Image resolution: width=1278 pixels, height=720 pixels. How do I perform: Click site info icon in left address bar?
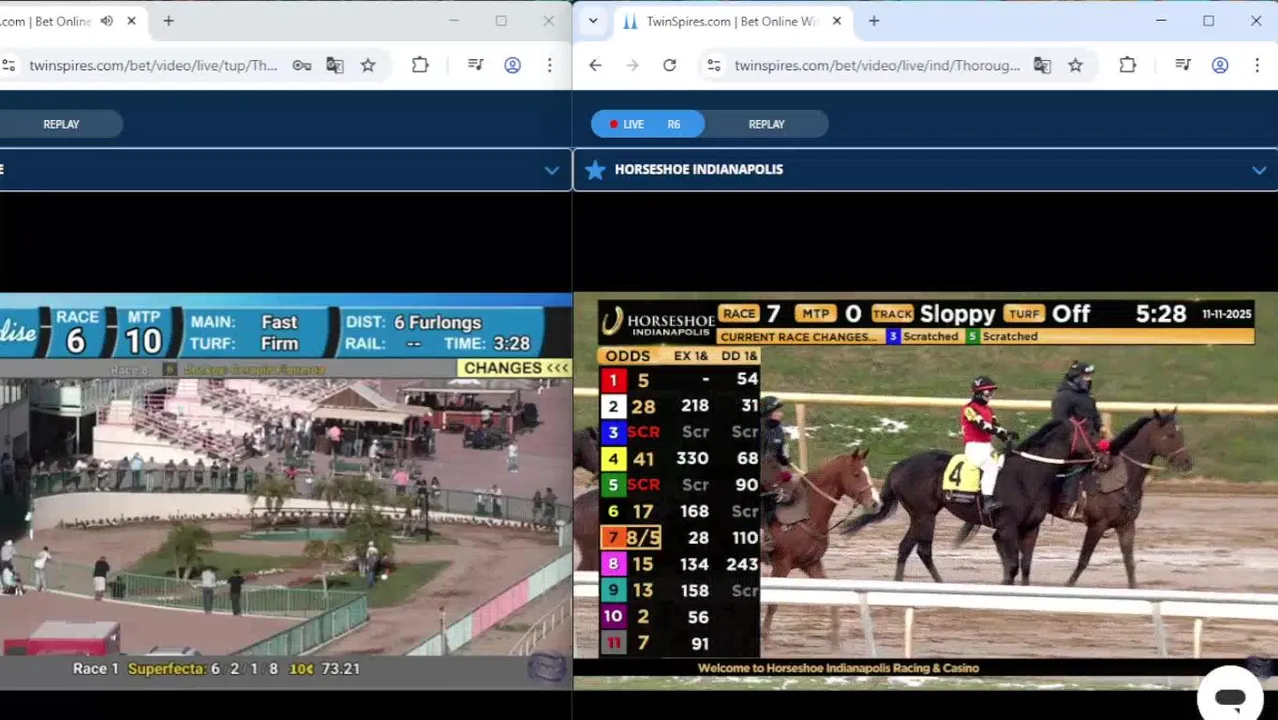8,65
